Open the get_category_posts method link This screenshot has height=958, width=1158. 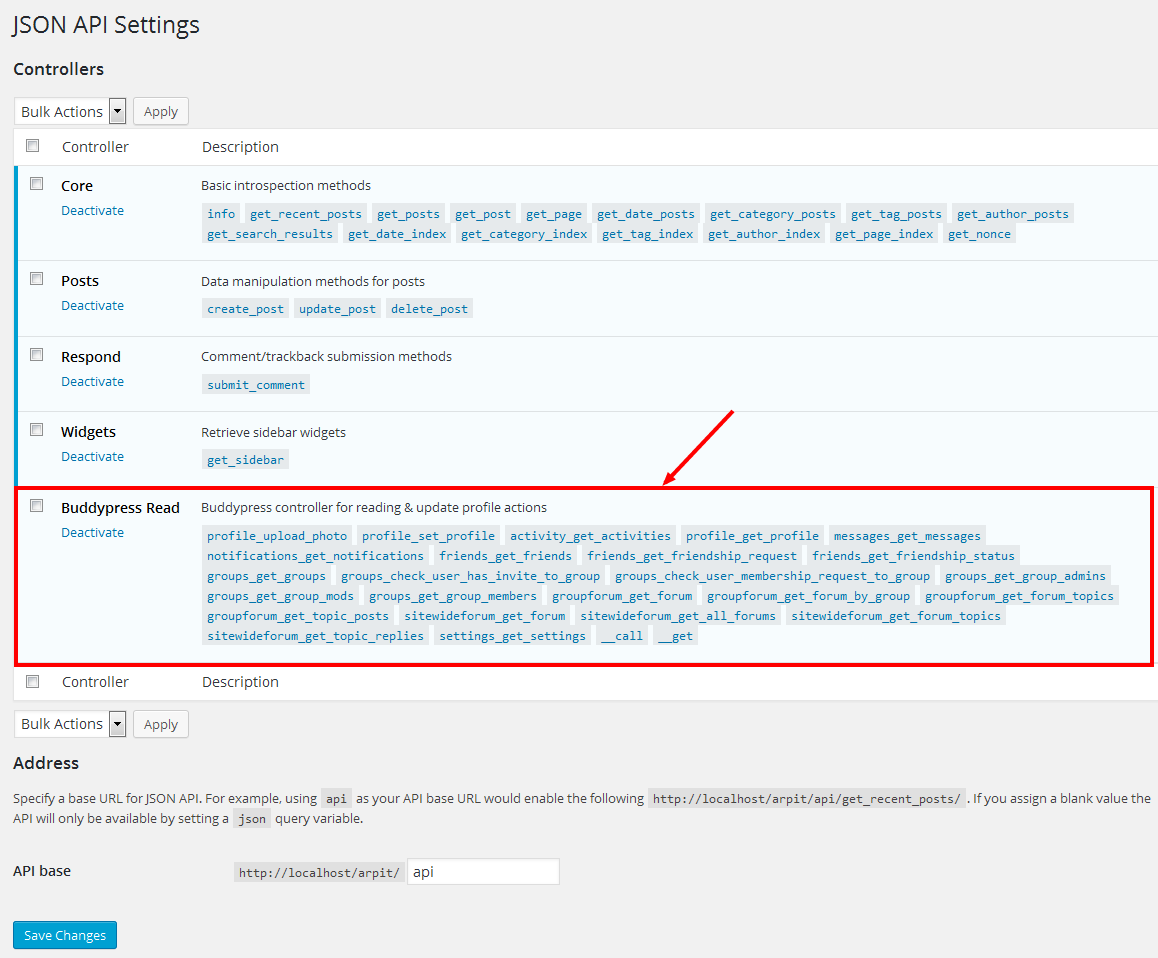(772, 214)
